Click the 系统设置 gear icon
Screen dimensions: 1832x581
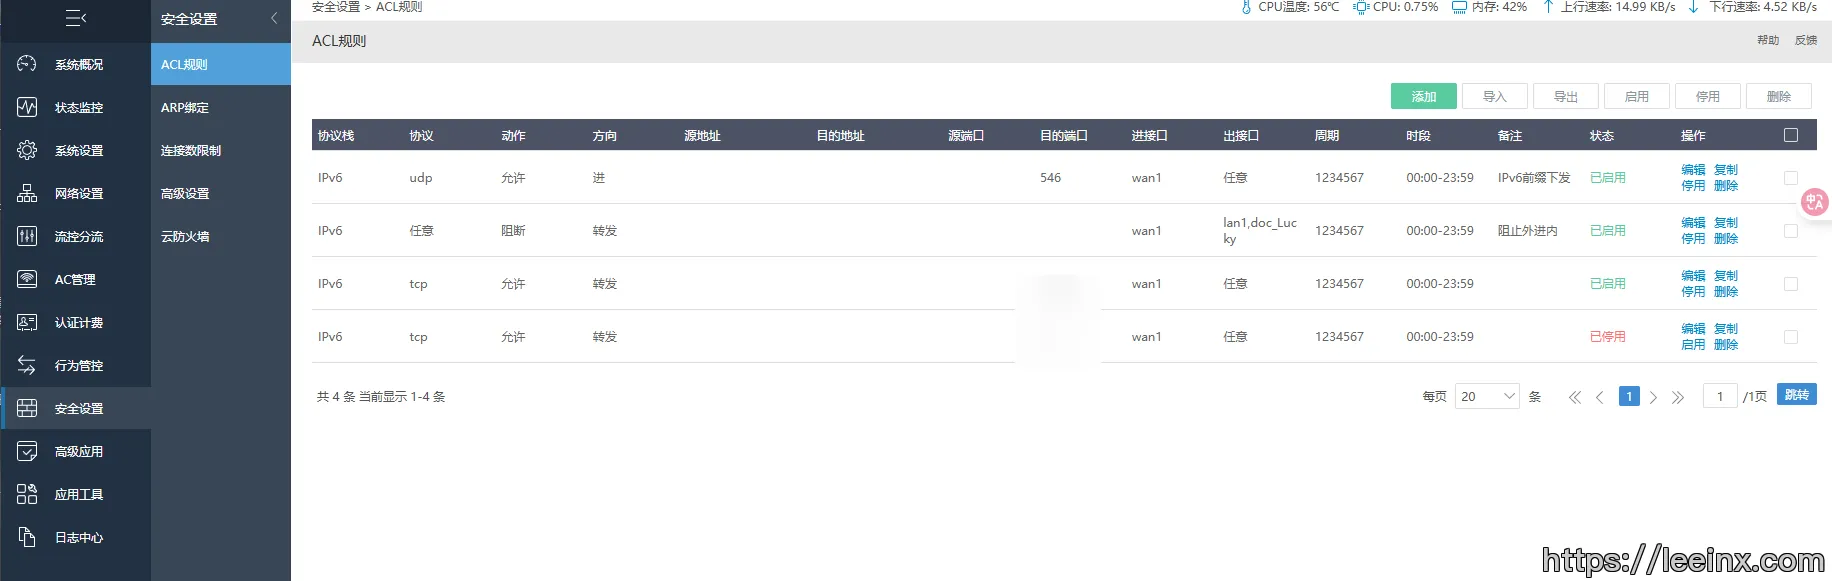coord(27,150)
